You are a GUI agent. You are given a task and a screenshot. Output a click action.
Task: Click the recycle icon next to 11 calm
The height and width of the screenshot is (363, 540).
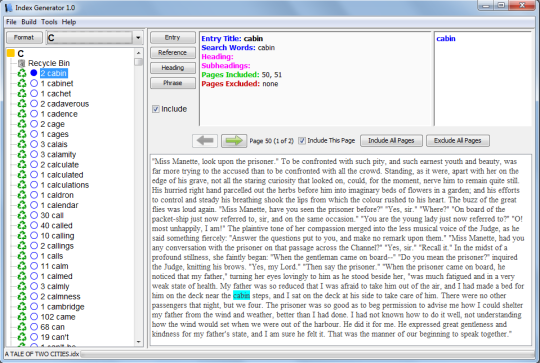click(22, 266)
